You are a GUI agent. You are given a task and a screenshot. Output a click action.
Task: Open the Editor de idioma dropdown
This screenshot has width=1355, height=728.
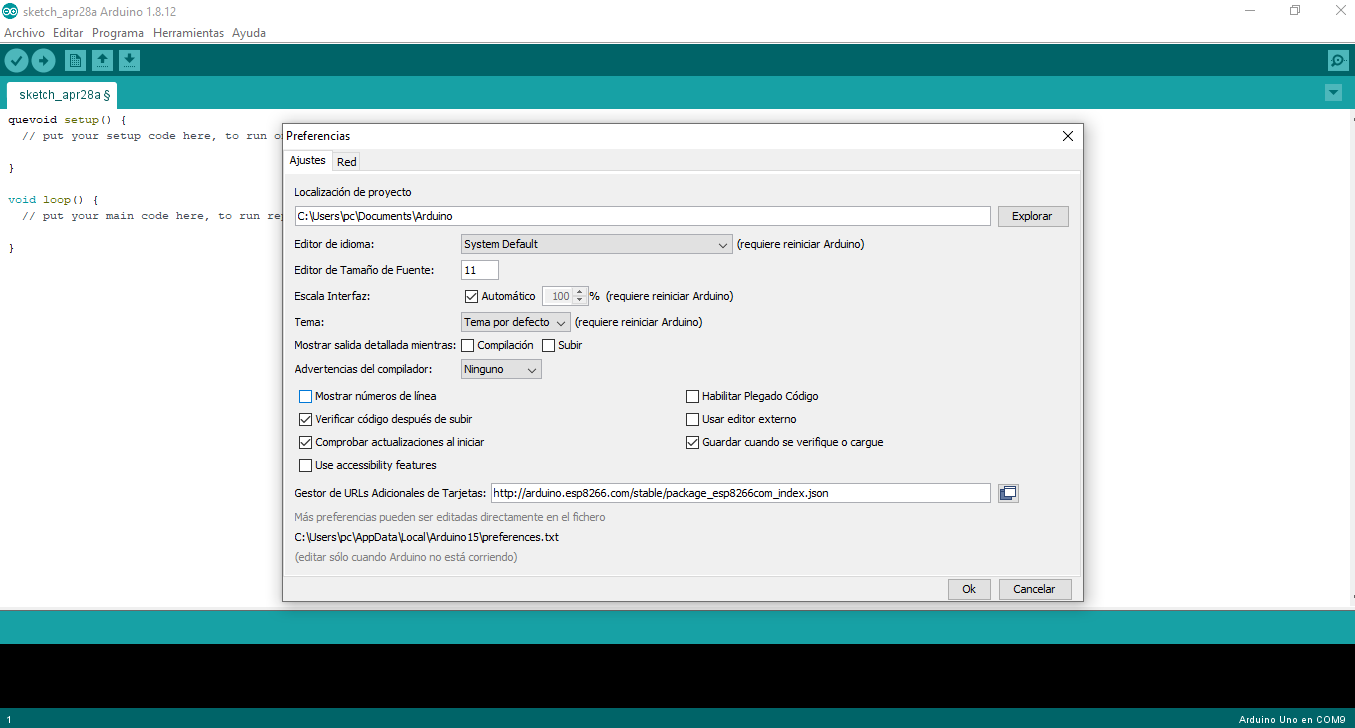596,244
